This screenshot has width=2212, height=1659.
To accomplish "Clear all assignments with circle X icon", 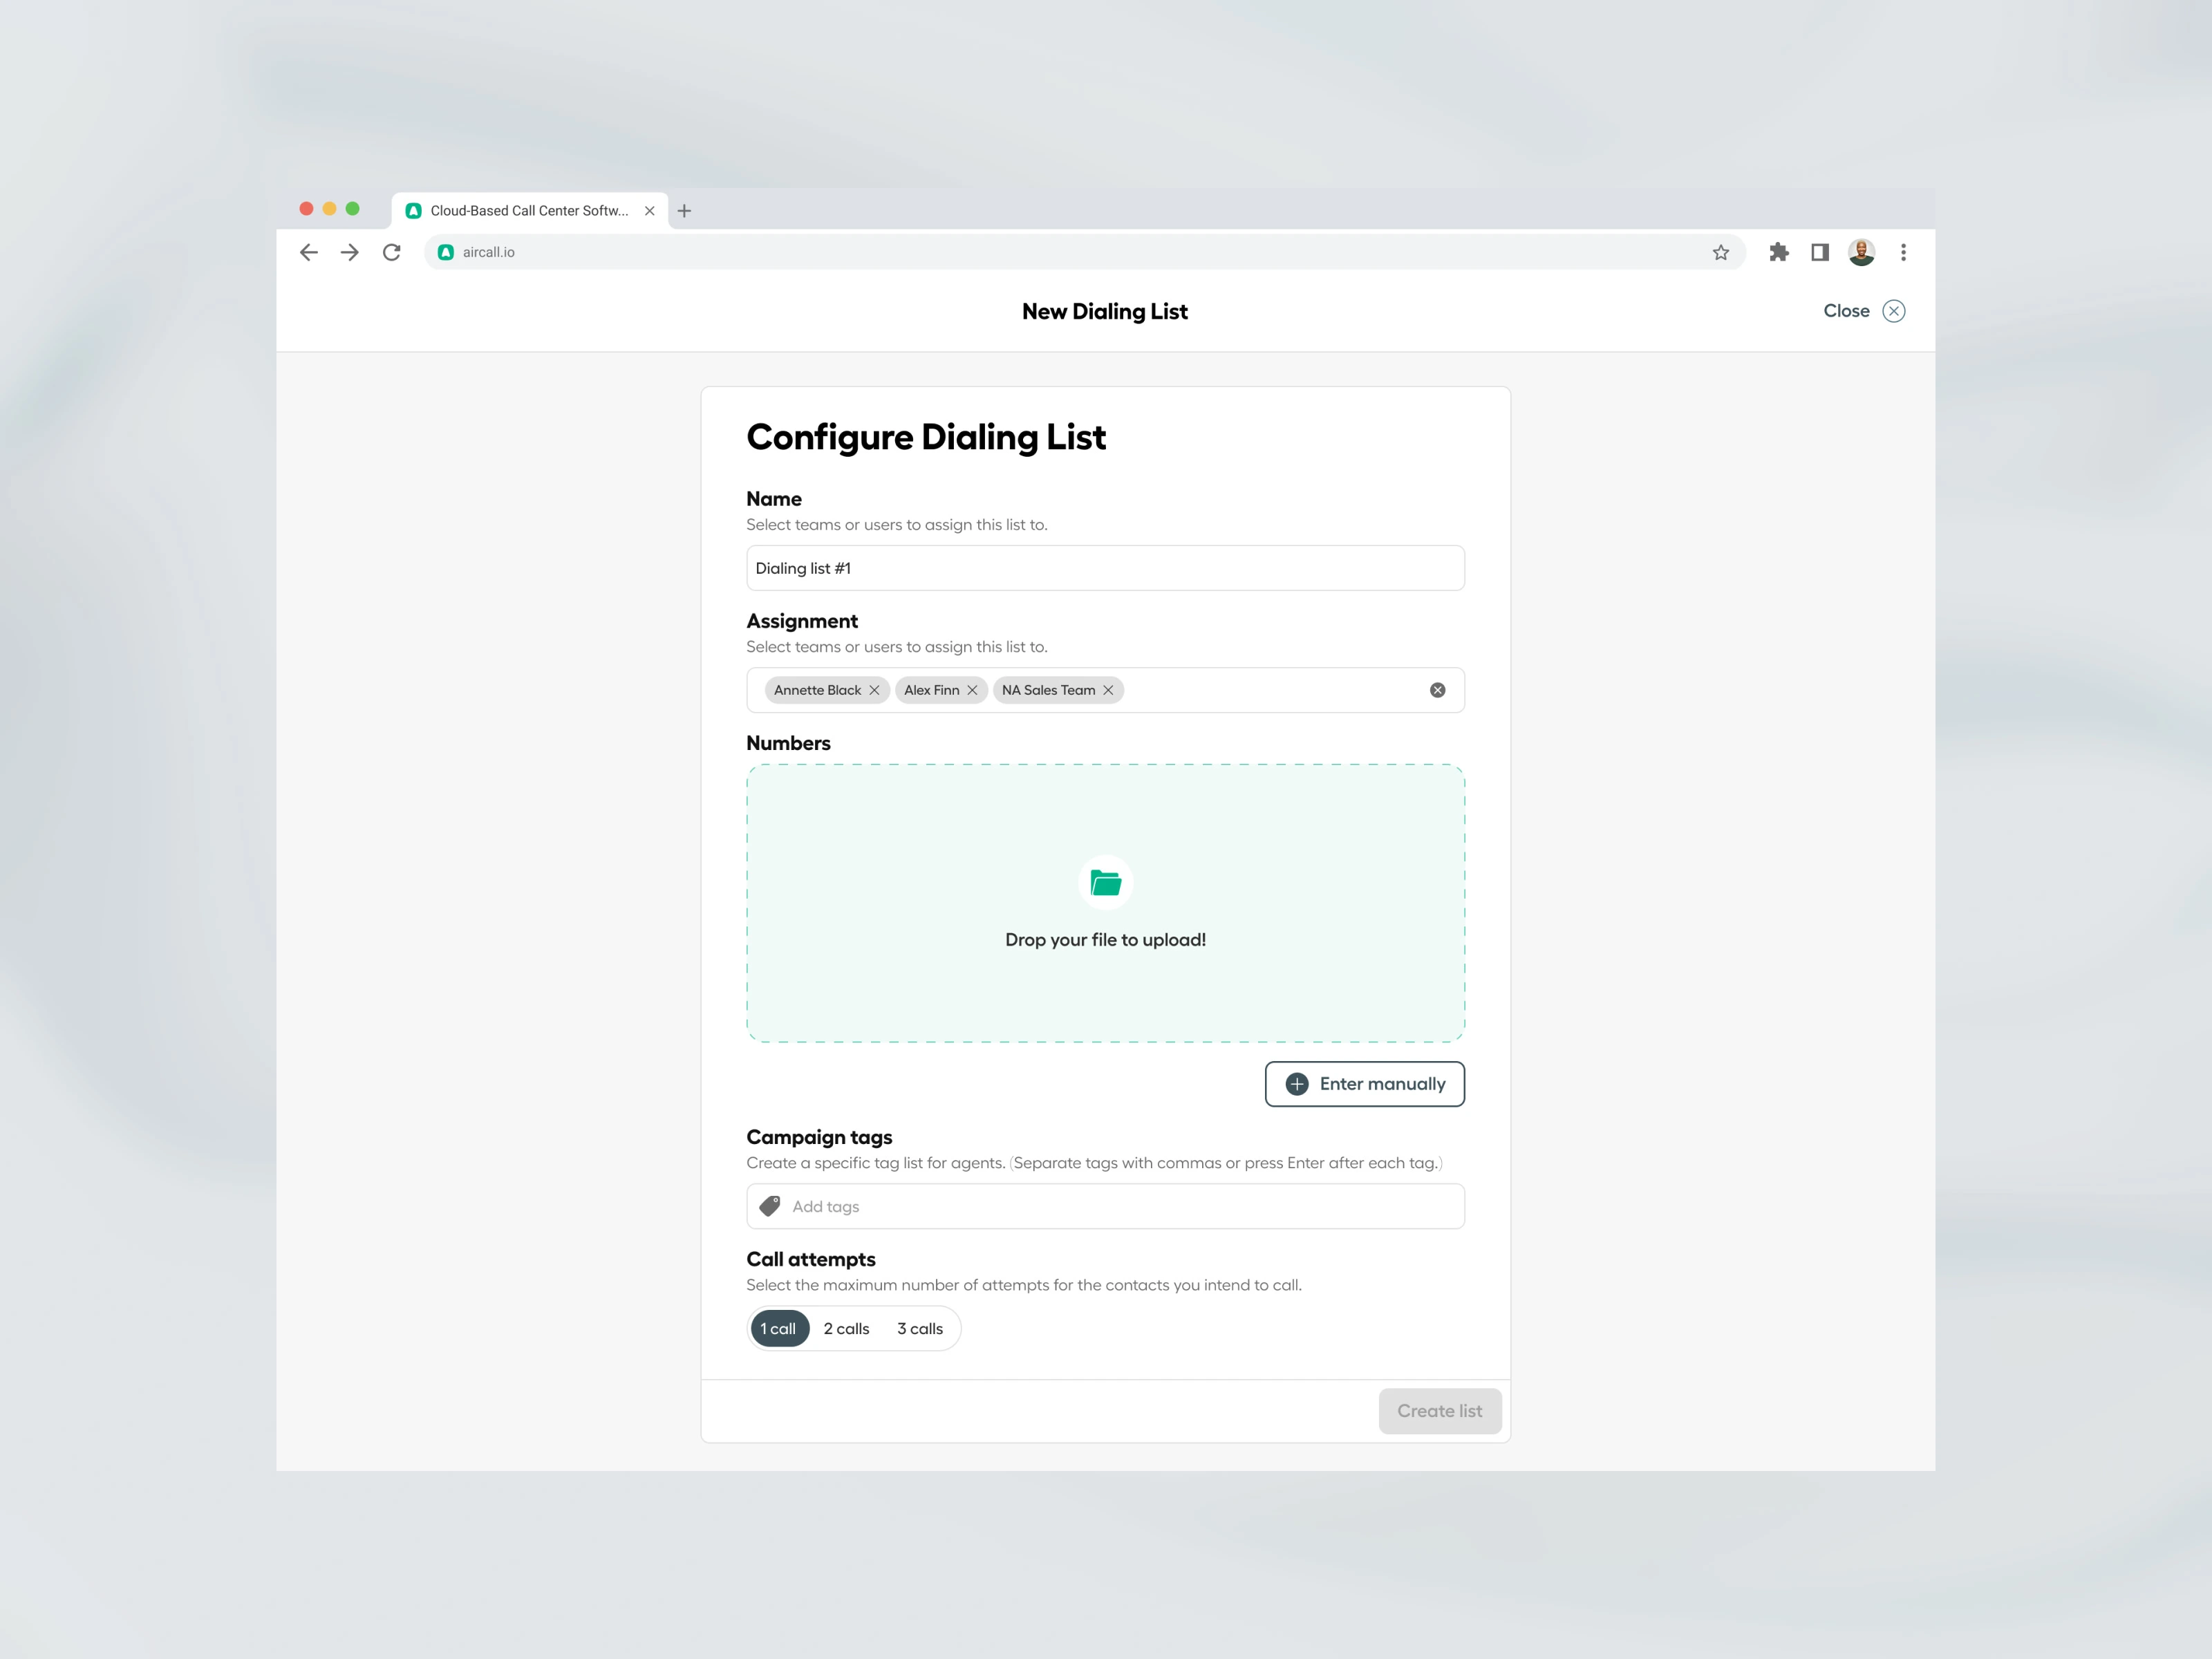I will (1437, 690).
